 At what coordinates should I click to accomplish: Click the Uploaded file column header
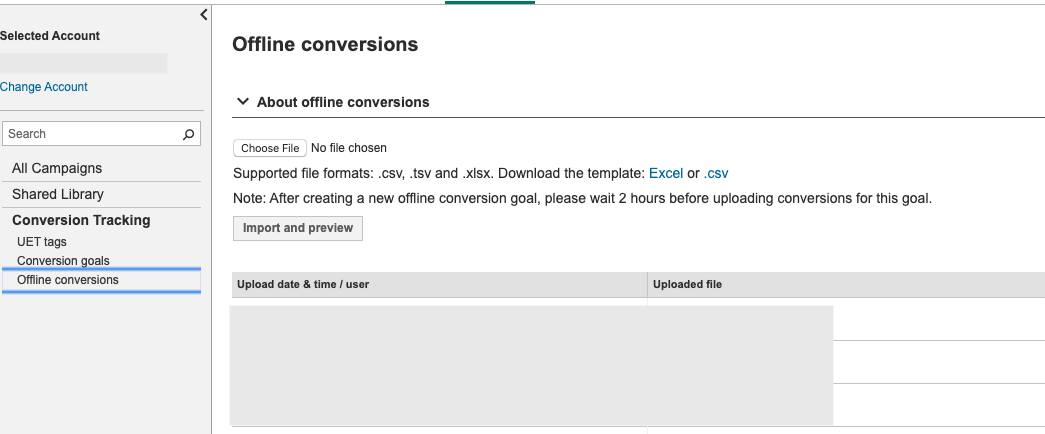687,285
